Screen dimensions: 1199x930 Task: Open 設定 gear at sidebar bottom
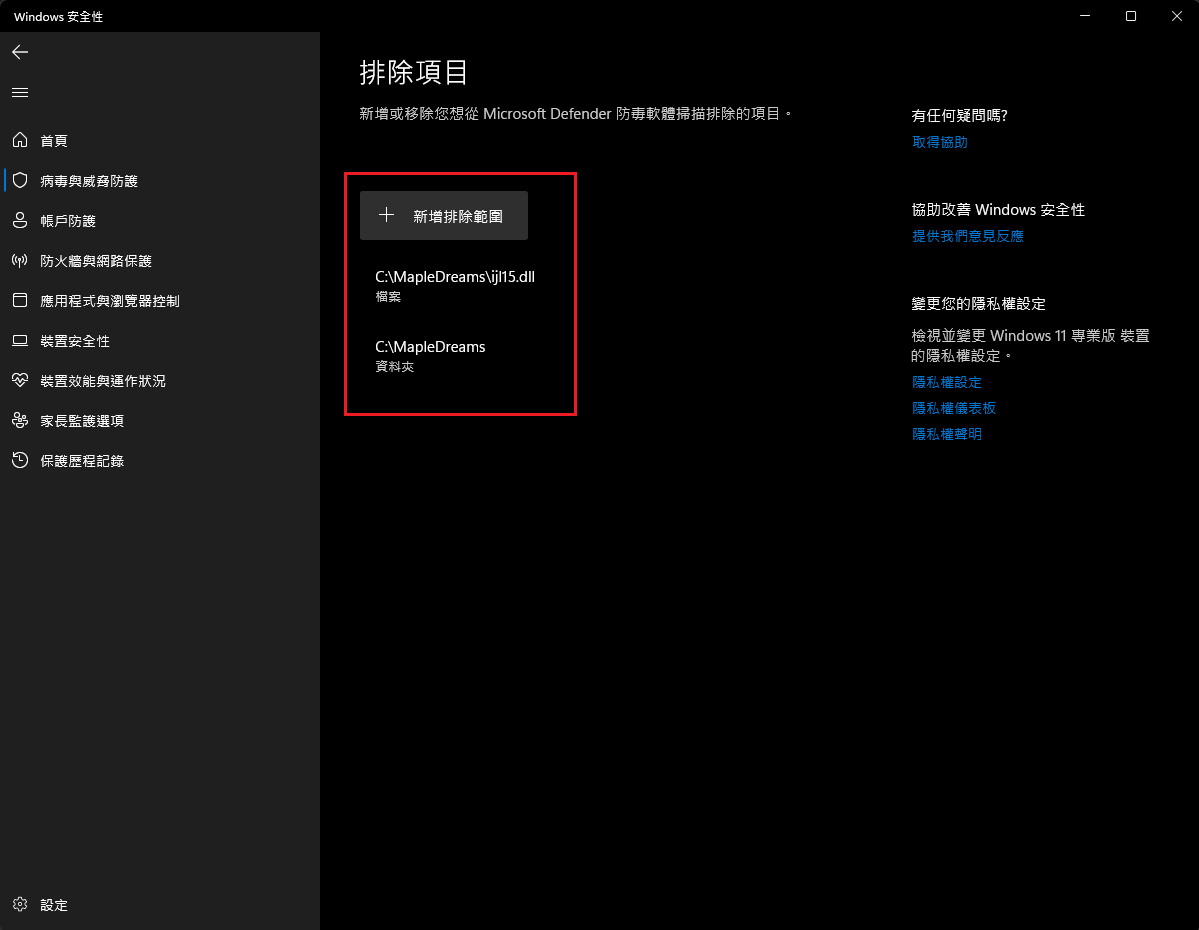[20, 905]
